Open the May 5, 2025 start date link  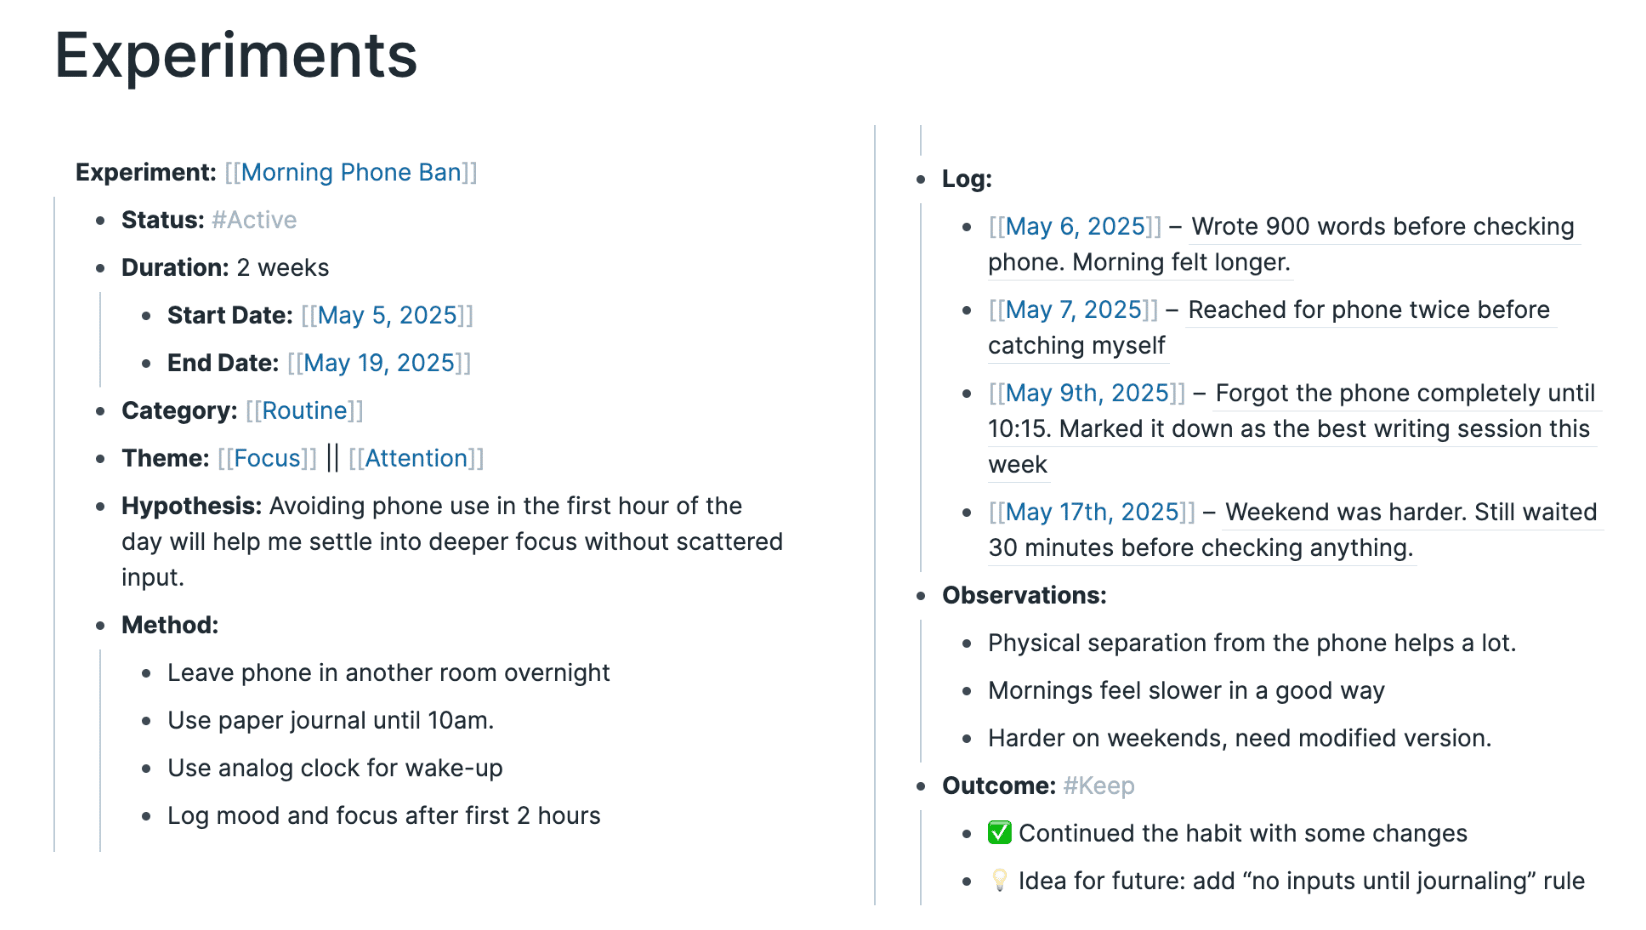(x=387, y=315)
